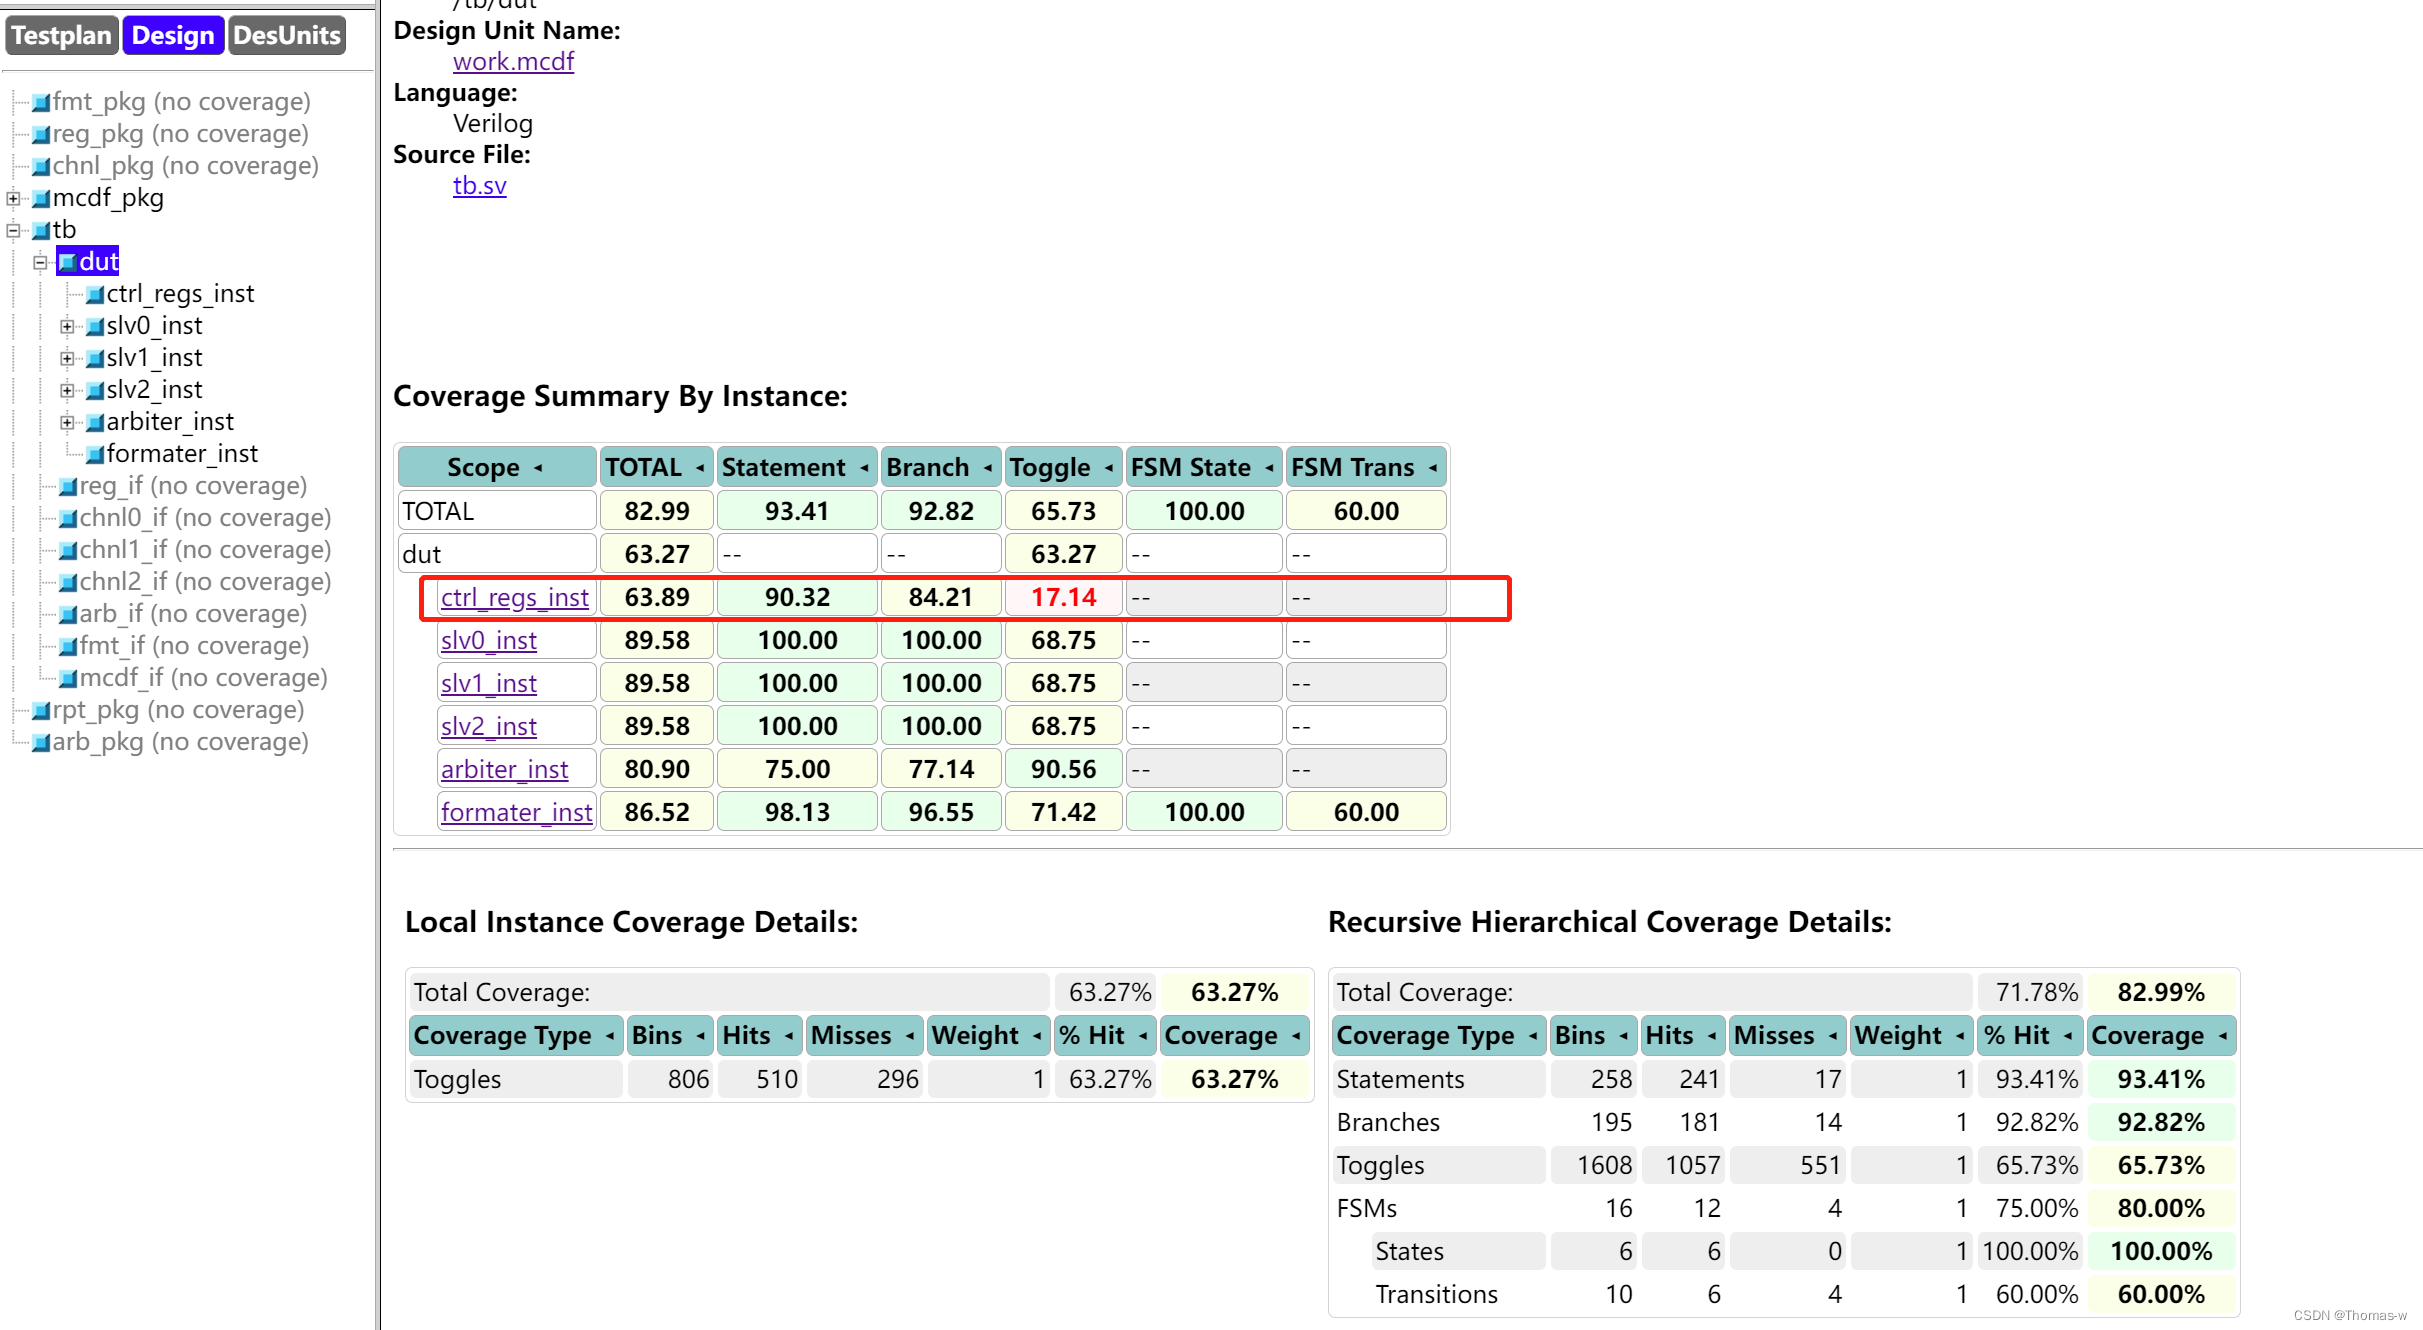Open the tb.sv source file link
Image resolution: width=2423 pixels, height=1330 pixels.
(x=479, y=186)
